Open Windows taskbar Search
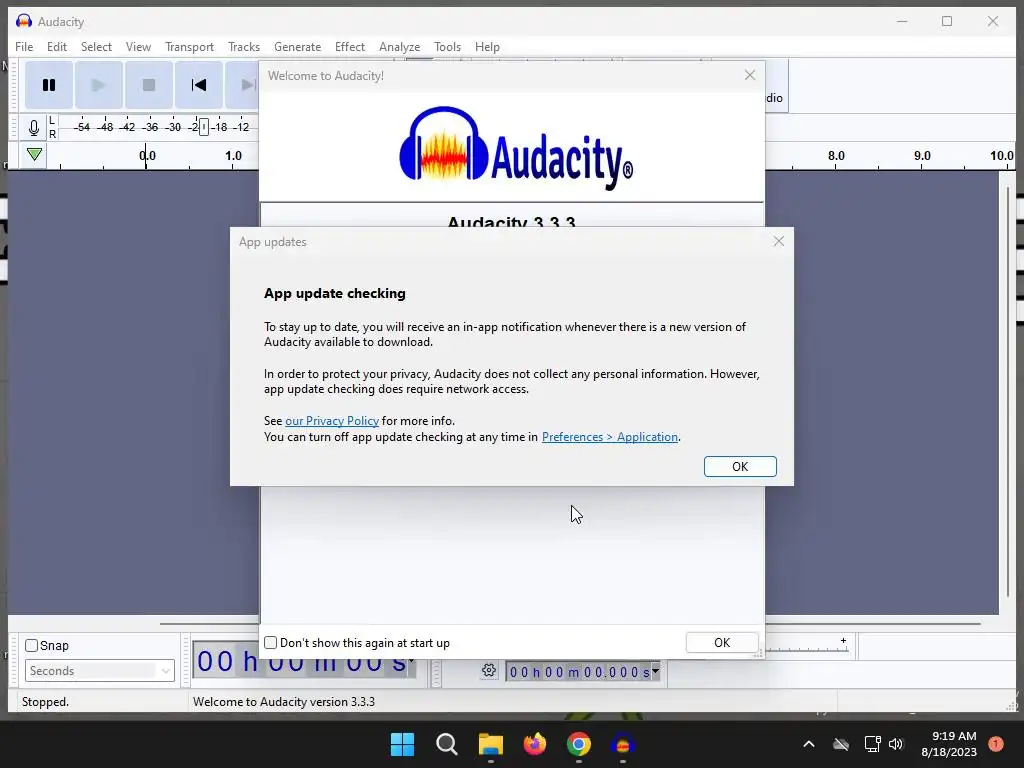The image size is (1024, 768). (447, 744)
